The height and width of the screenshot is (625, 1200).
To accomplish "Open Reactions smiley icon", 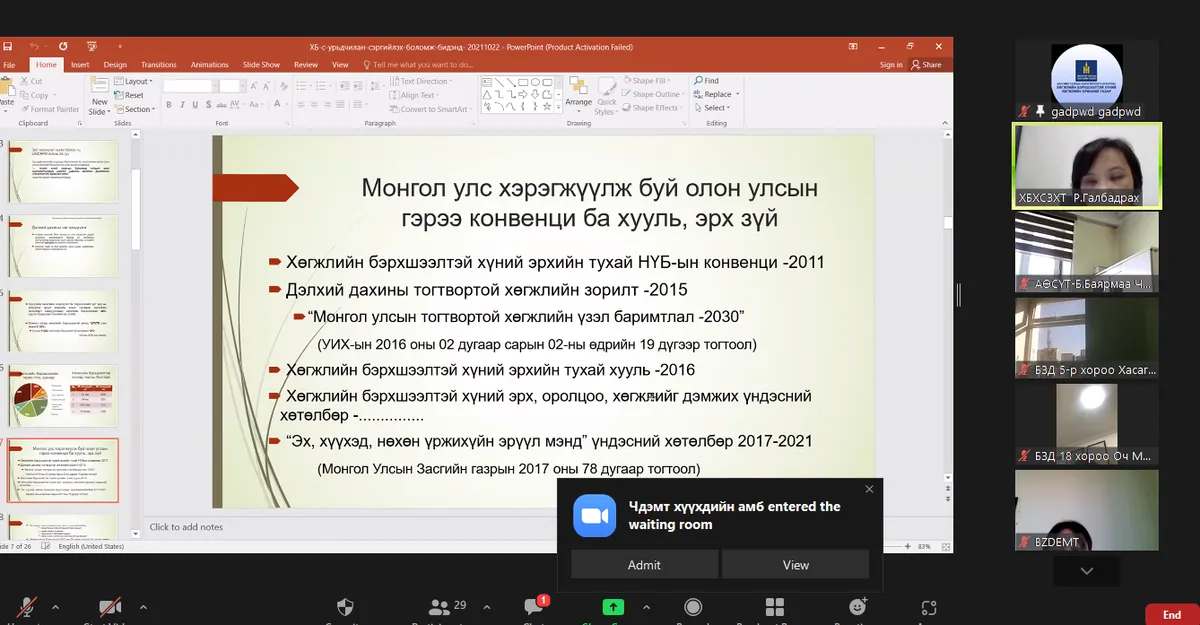I will click(x=857, y=607).
